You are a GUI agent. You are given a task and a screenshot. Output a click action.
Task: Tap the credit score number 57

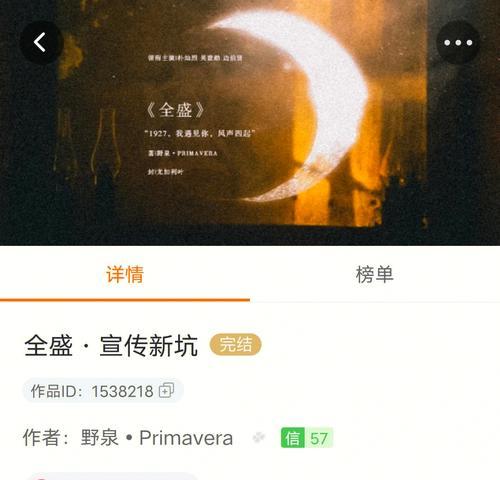tap(319, 438)
